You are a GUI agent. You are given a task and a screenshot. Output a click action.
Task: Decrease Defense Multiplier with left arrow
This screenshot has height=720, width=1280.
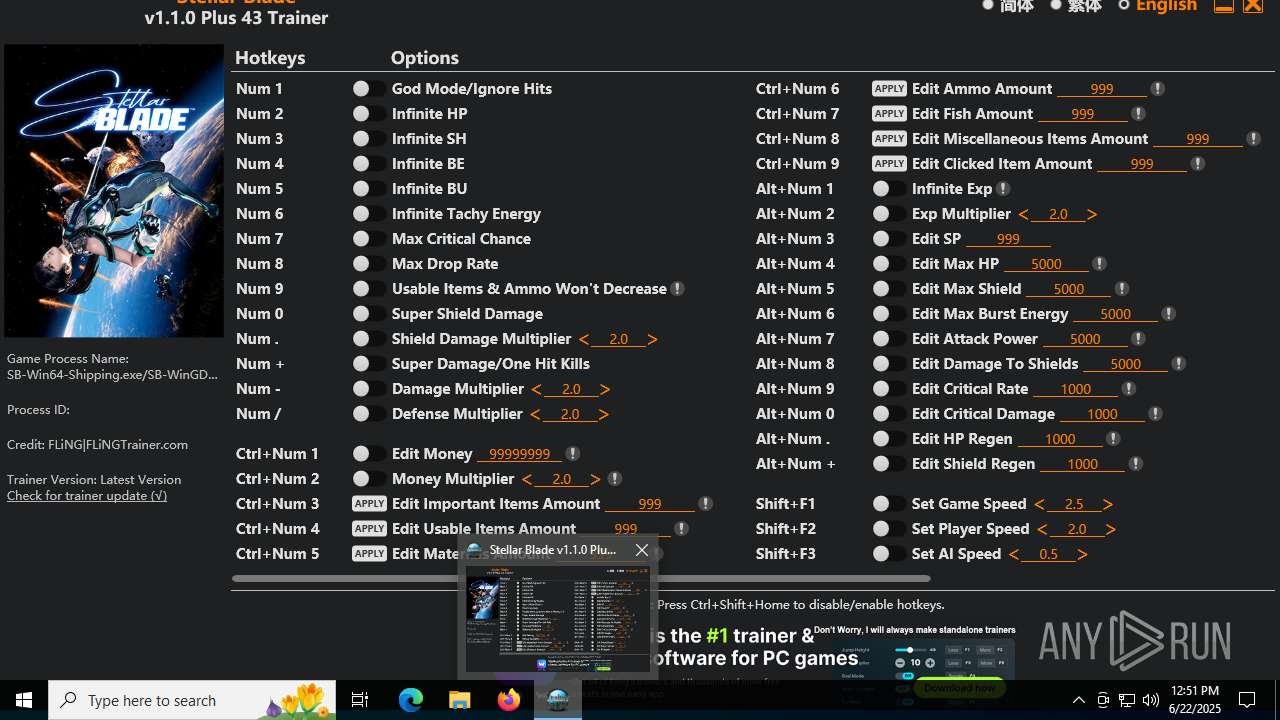tap(535, 414)
